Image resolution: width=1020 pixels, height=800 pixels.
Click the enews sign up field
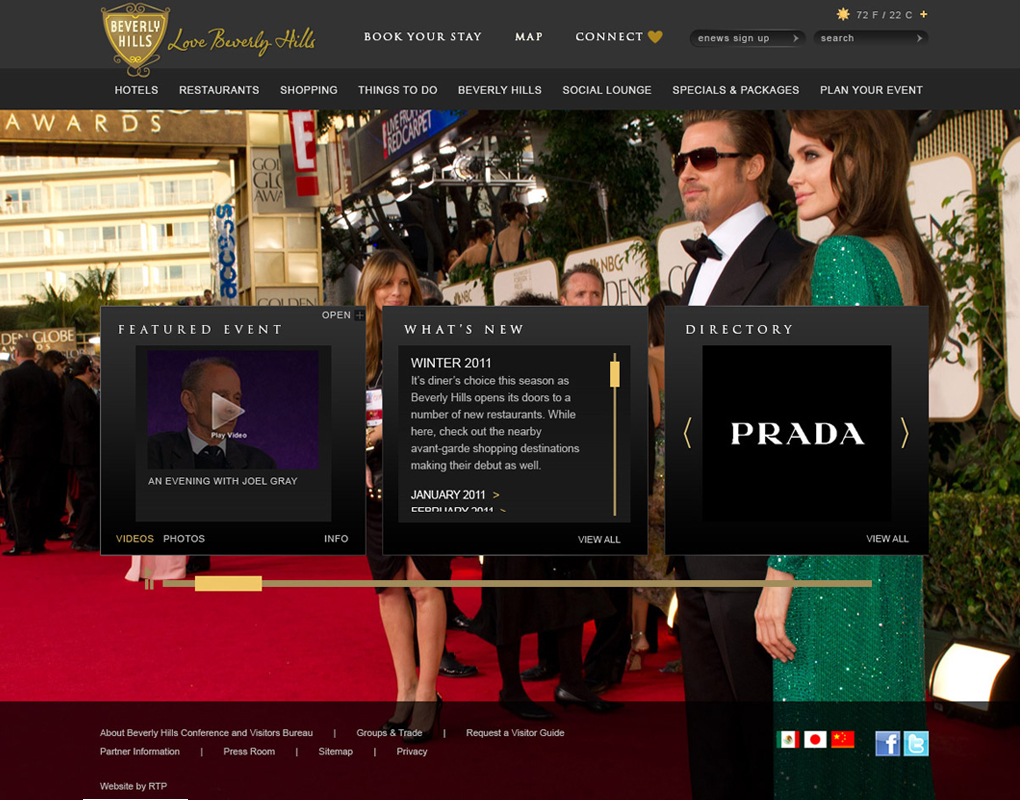[x=747, y=38]
